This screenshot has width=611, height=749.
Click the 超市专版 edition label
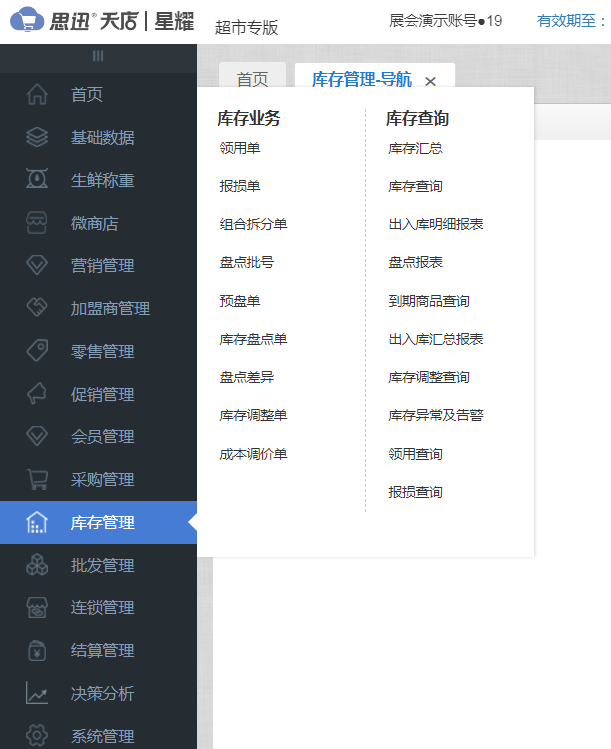tap(247, 27)
